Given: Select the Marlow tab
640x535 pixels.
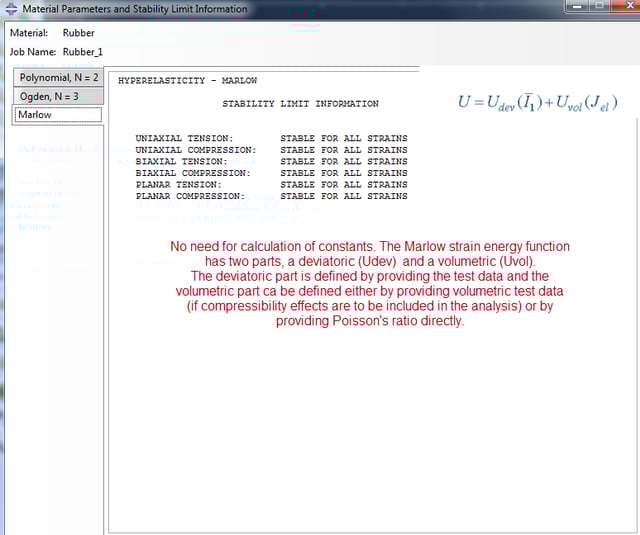Looking at the screenshot, I should (58, 115).
